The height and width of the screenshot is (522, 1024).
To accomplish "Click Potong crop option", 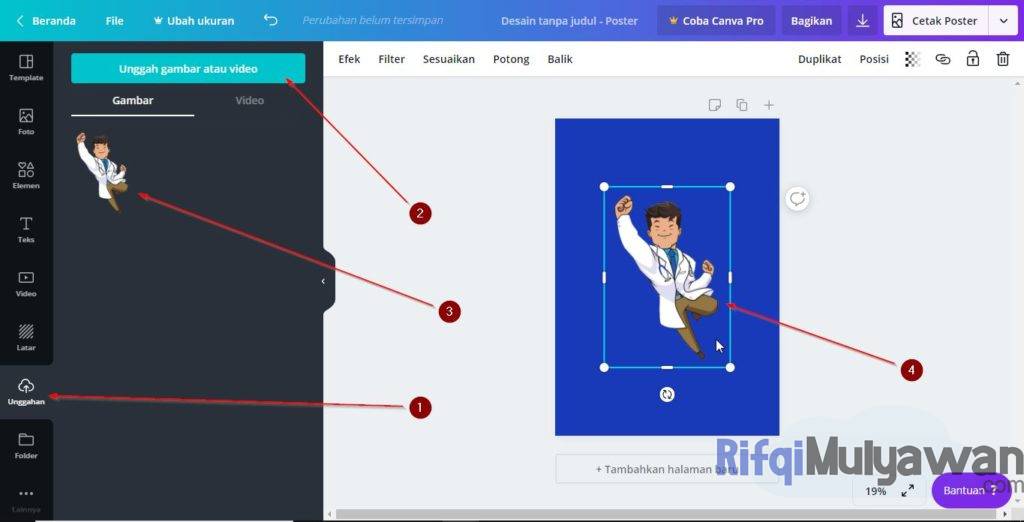I will 511,59.
